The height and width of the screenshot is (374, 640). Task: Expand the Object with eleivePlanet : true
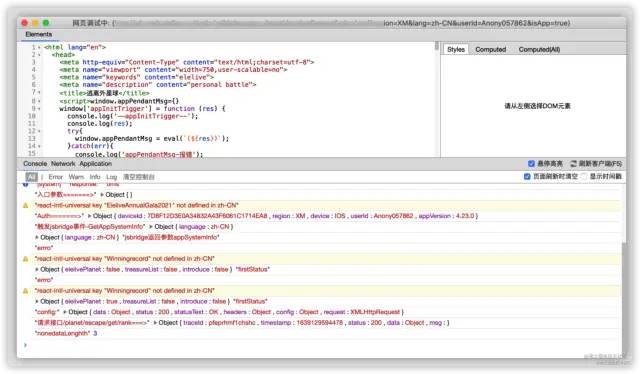click(37, 301)
